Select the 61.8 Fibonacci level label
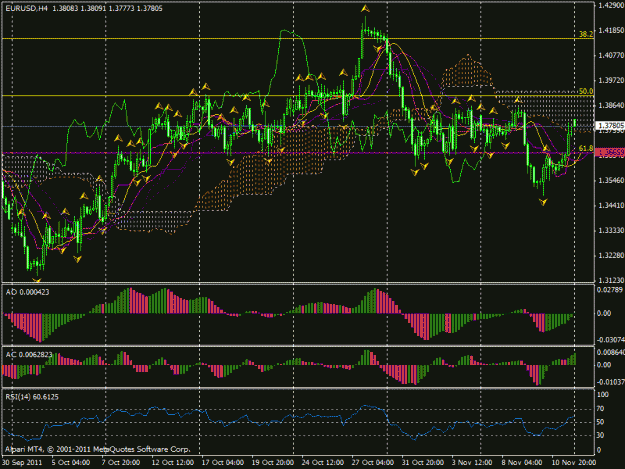This screenshot has height=469, width=625. [x=586, y=148]
